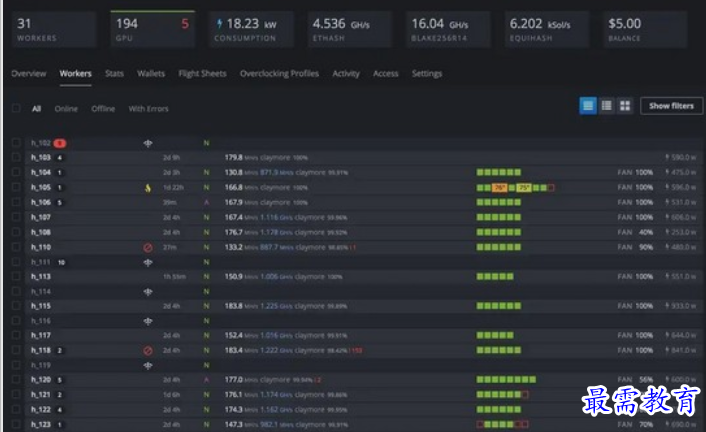This screenshot has height=432, width=706.
Task: Select compact list view icon
Action: click(606, 106)
